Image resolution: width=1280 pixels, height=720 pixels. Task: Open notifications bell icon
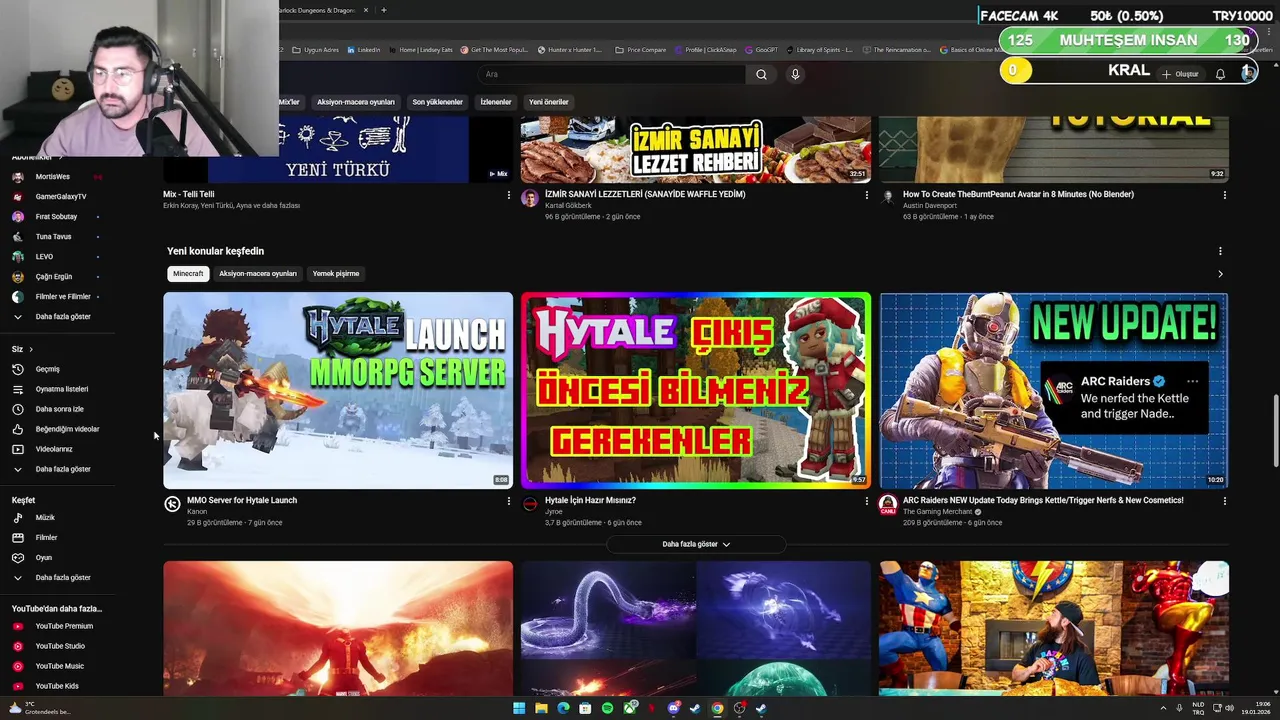click(x=1220, y=74)
